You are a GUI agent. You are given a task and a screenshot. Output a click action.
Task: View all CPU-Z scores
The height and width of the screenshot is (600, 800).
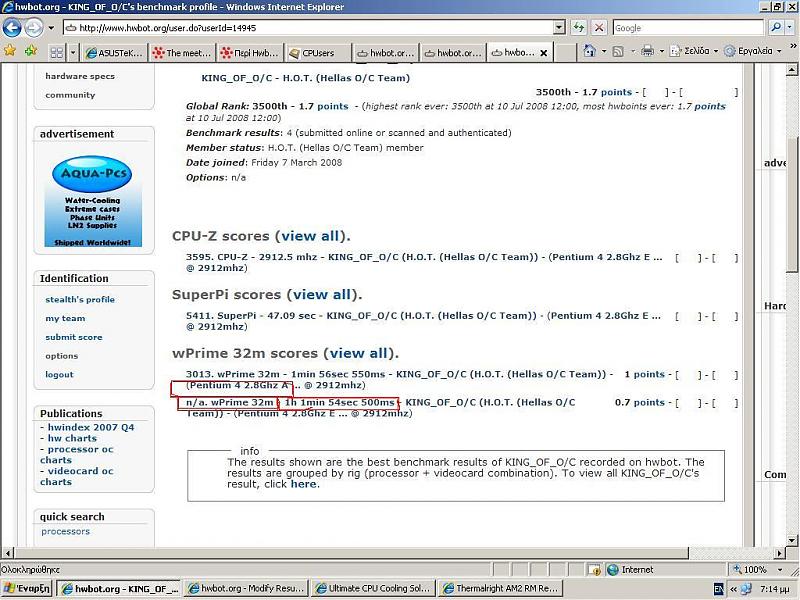pos(310,236)
